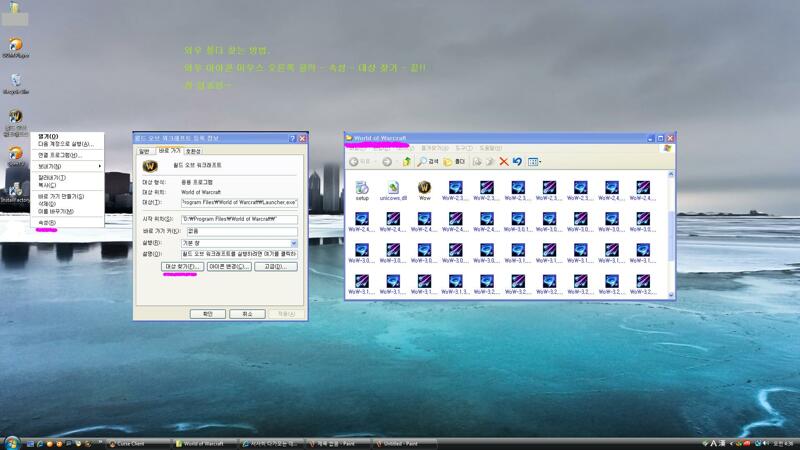Click the Copy To toolbar icon

point(490,162)
